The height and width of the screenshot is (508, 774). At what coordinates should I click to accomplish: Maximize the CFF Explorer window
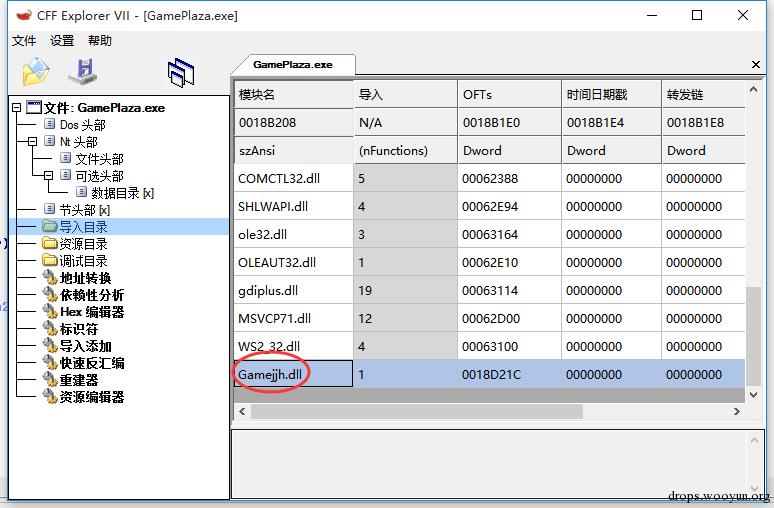(697, 15)
